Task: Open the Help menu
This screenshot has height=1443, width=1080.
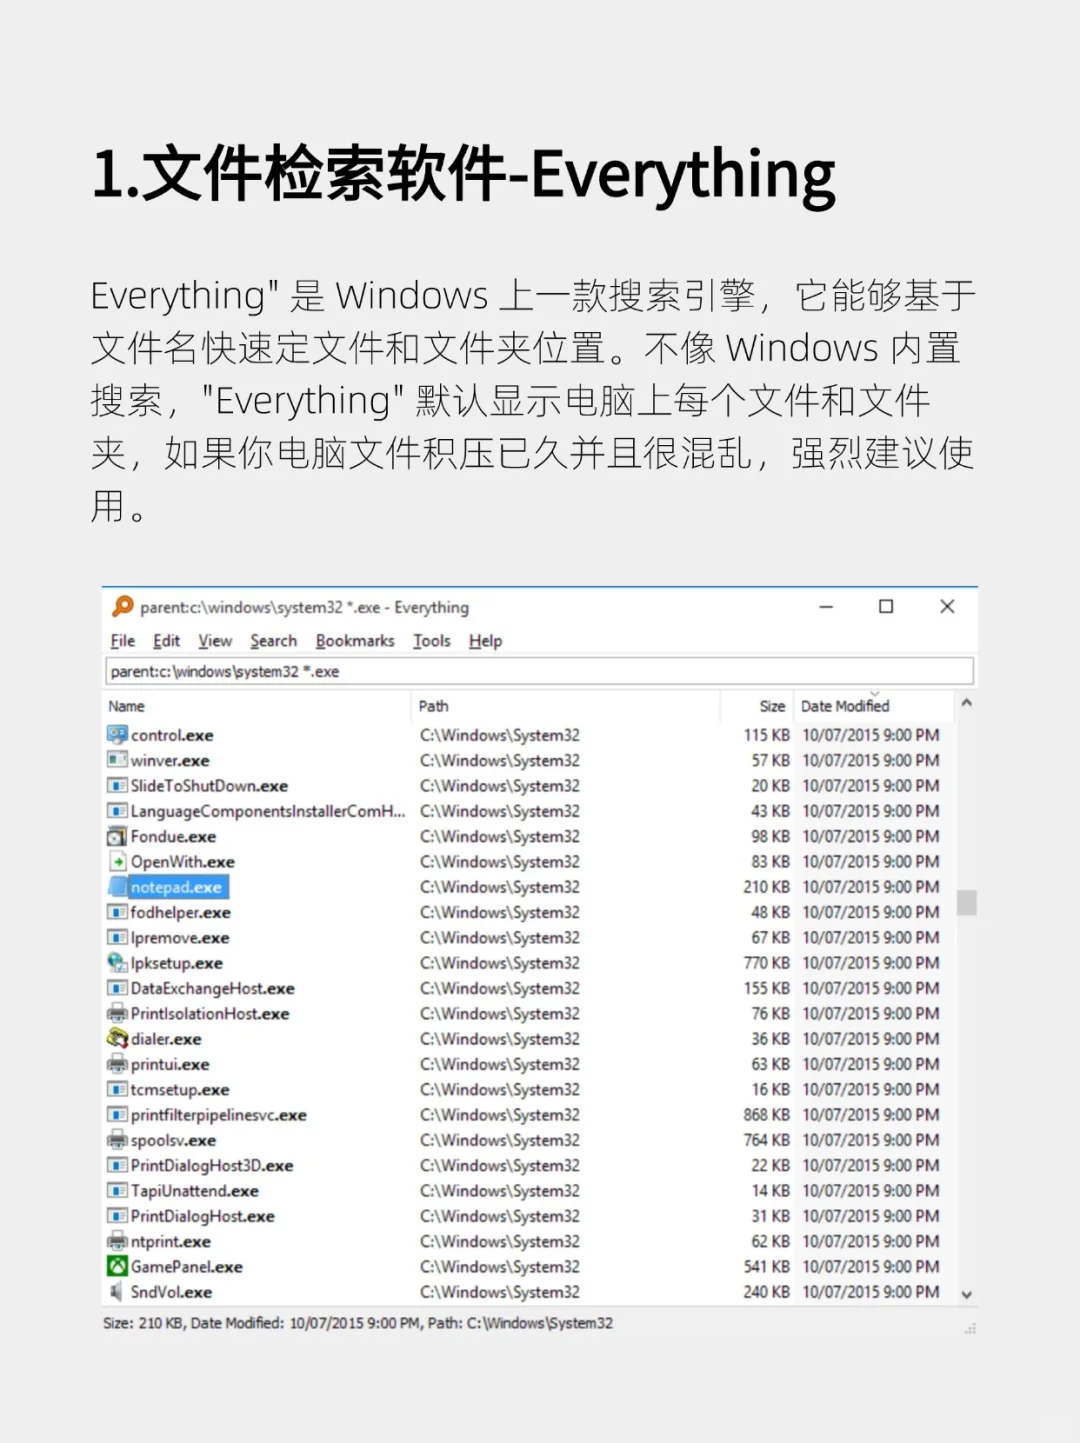Action: click(486, 641)
